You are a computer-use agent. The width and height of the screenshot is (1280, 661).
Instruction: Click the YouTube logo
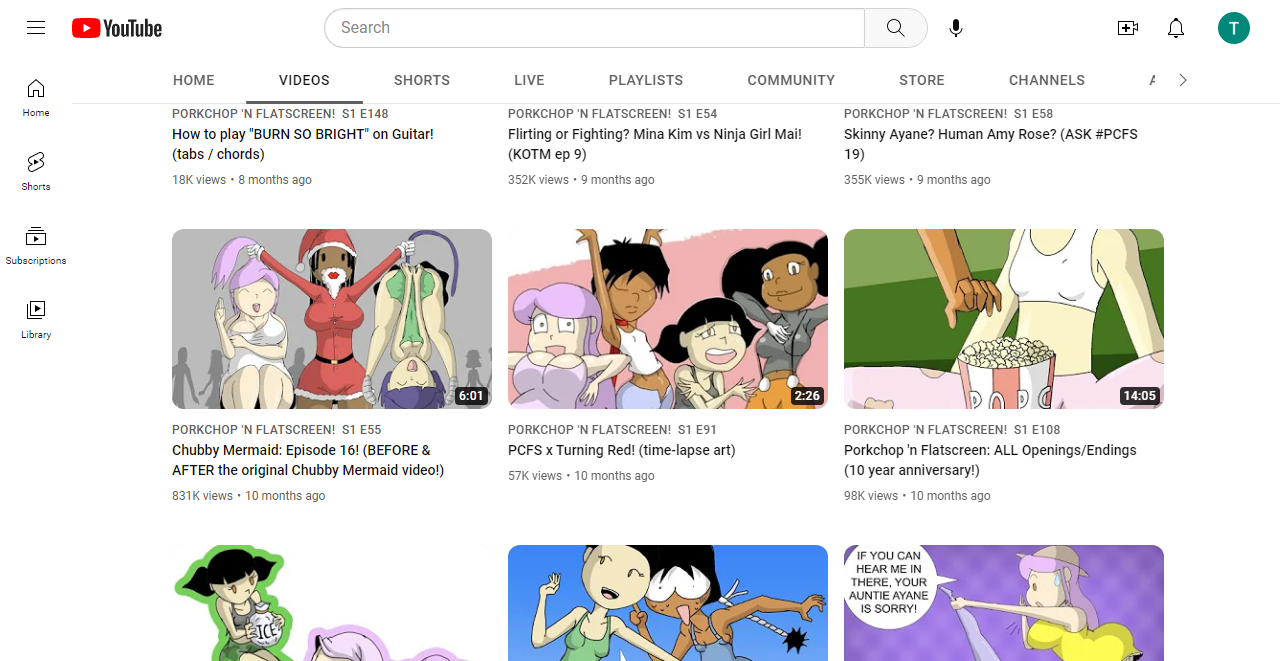pos(117,28)
